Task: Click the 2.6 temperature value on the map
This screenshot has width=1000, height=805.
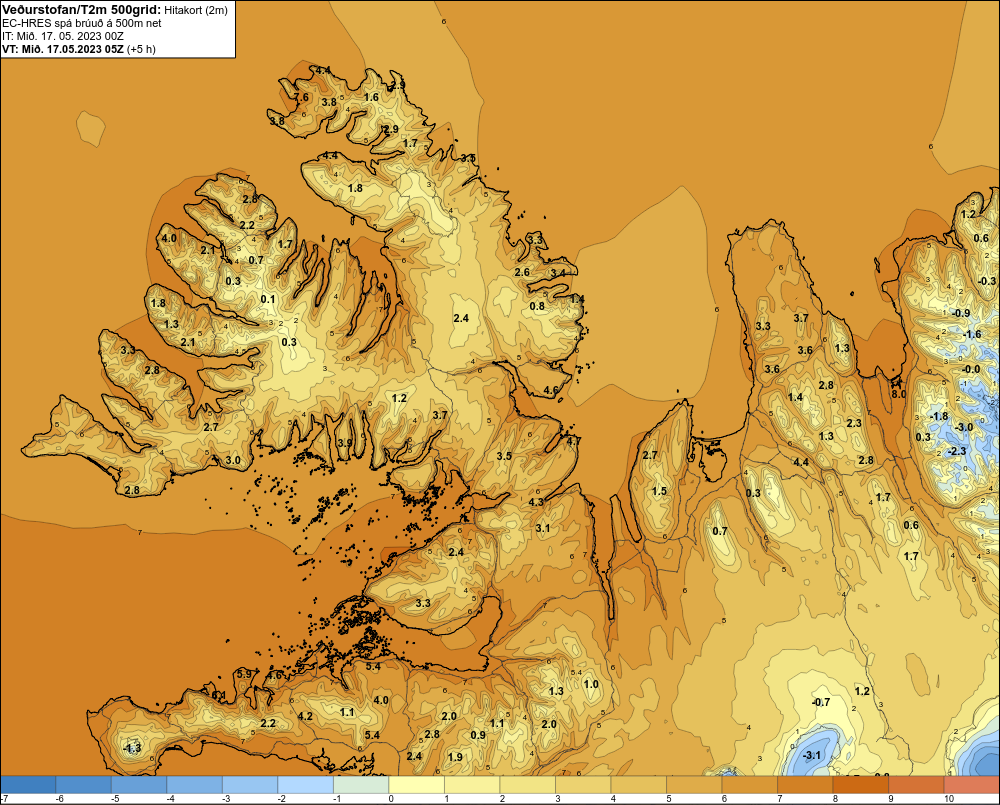Action: click(x=522, y=272)
